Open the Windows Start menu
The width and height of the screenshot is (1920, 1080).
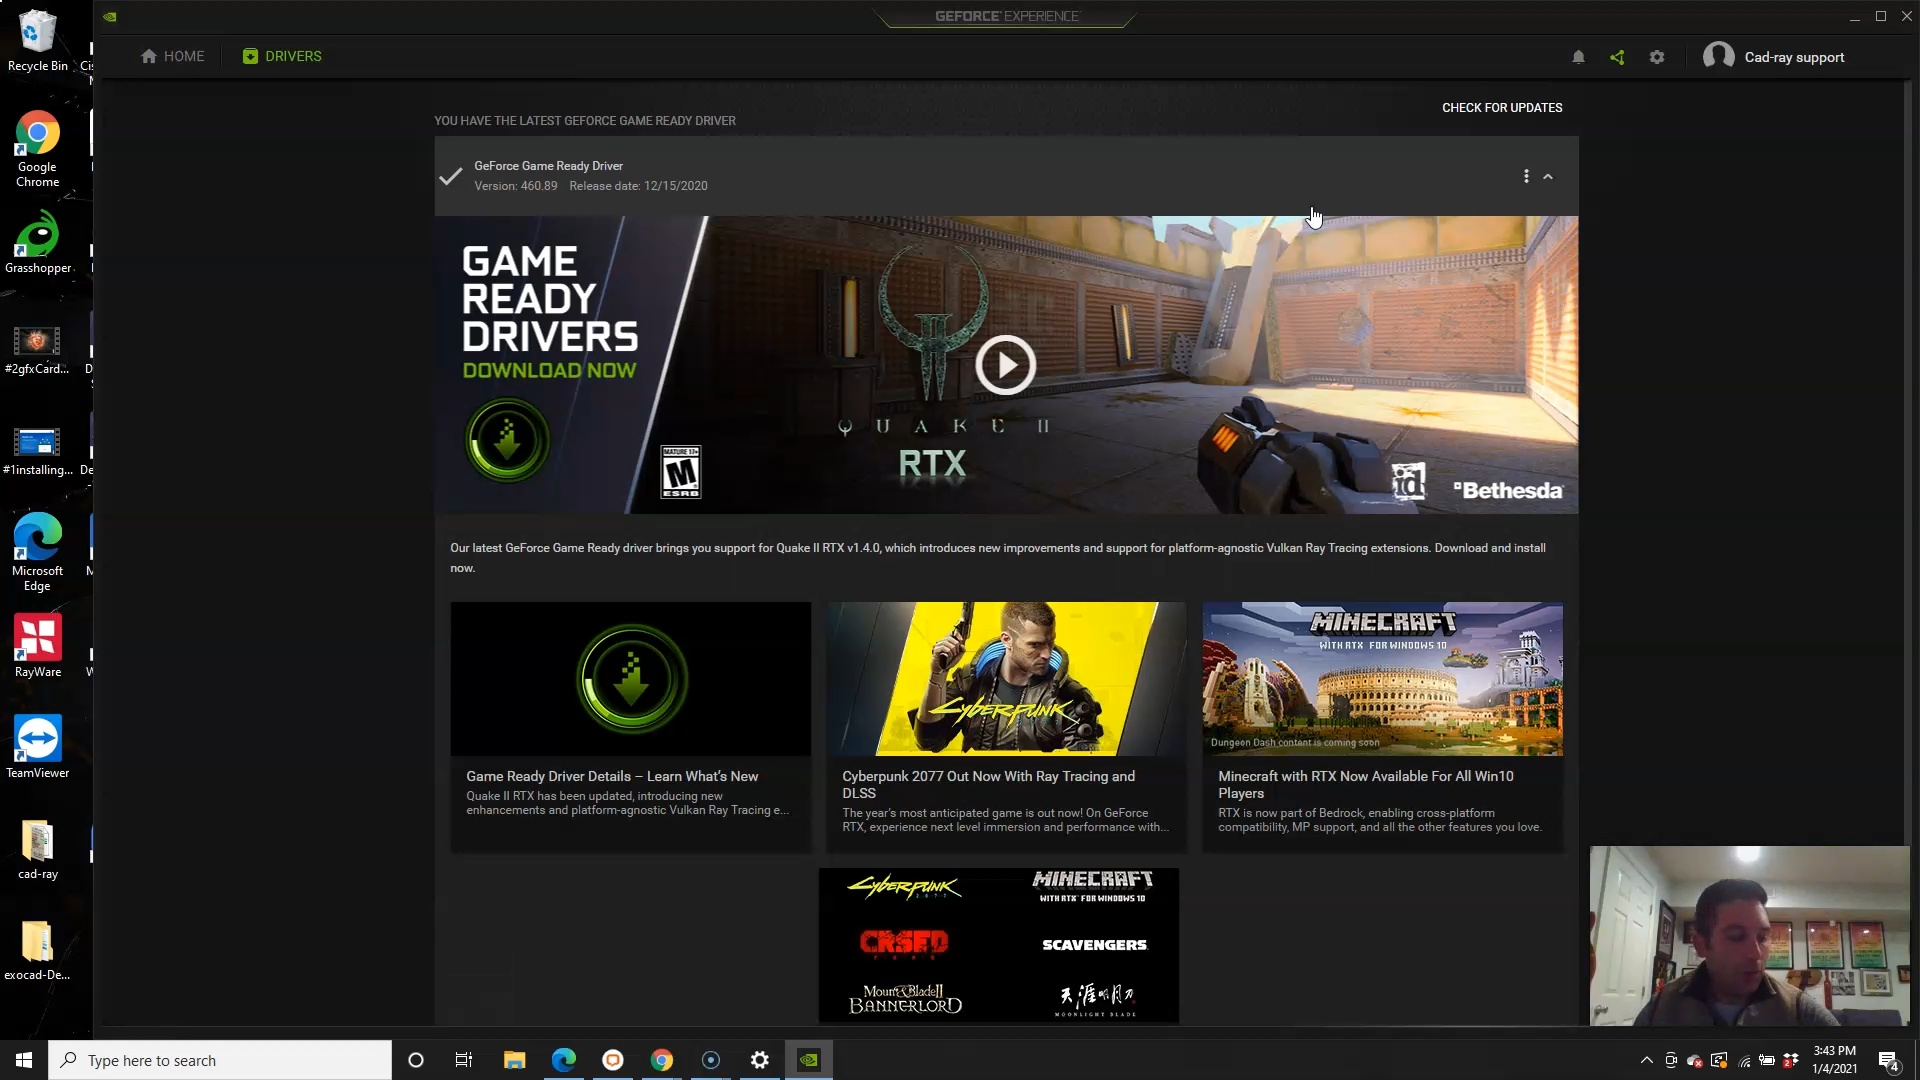(24, 1060)
